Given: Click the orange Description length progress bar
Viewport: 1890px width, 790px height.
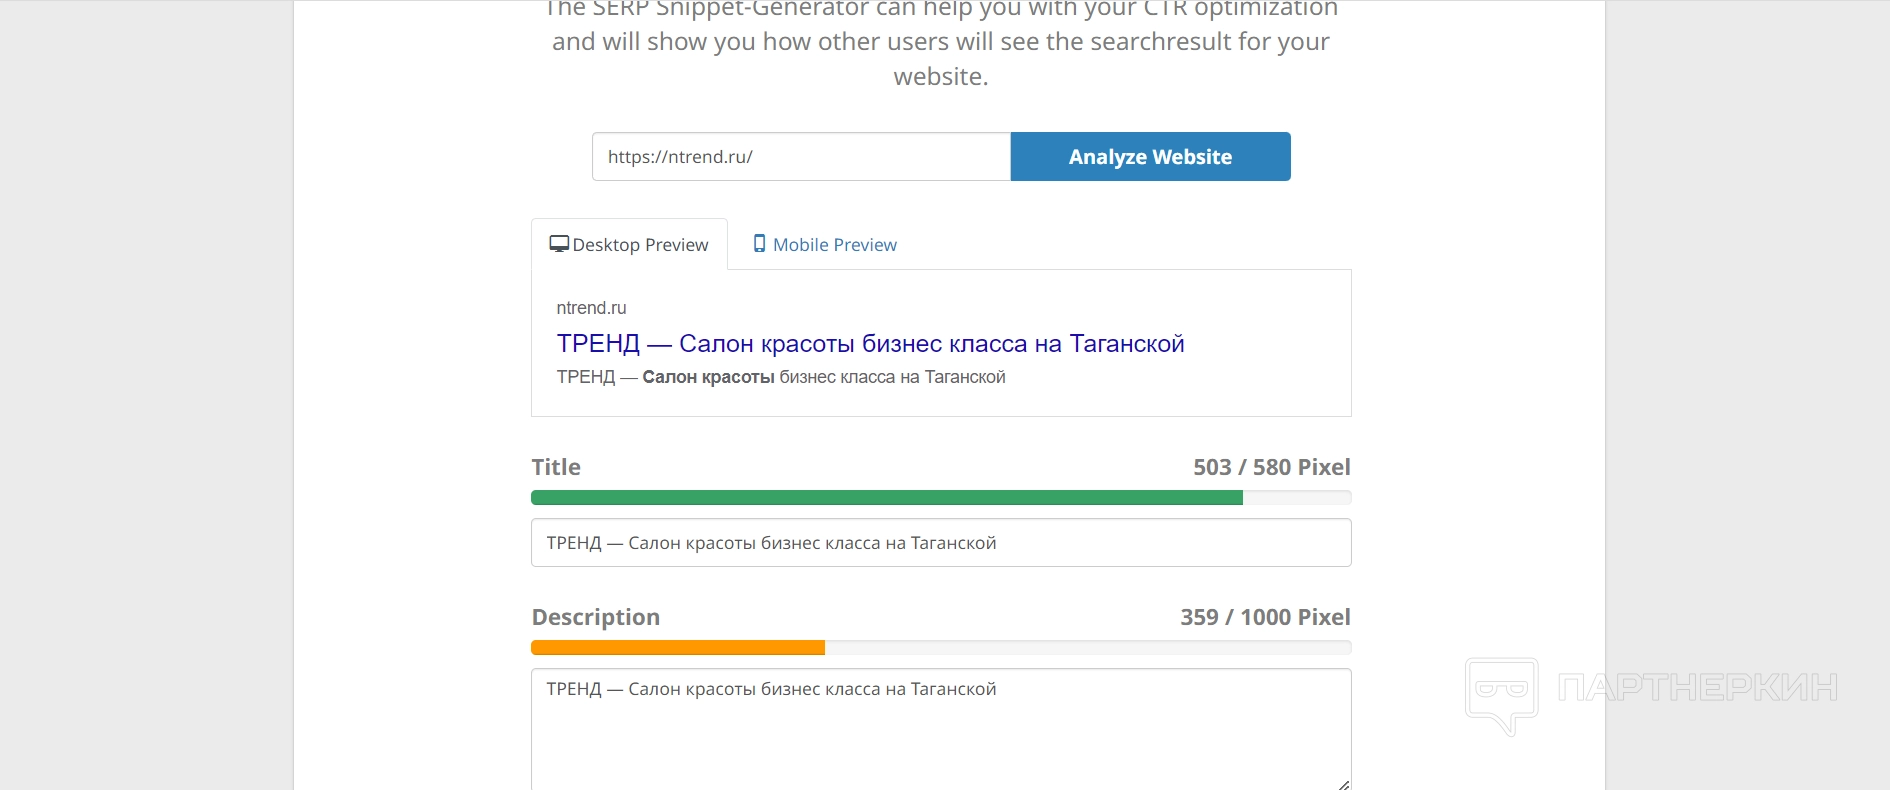Looking at the screenshot, I should [678, 648].
